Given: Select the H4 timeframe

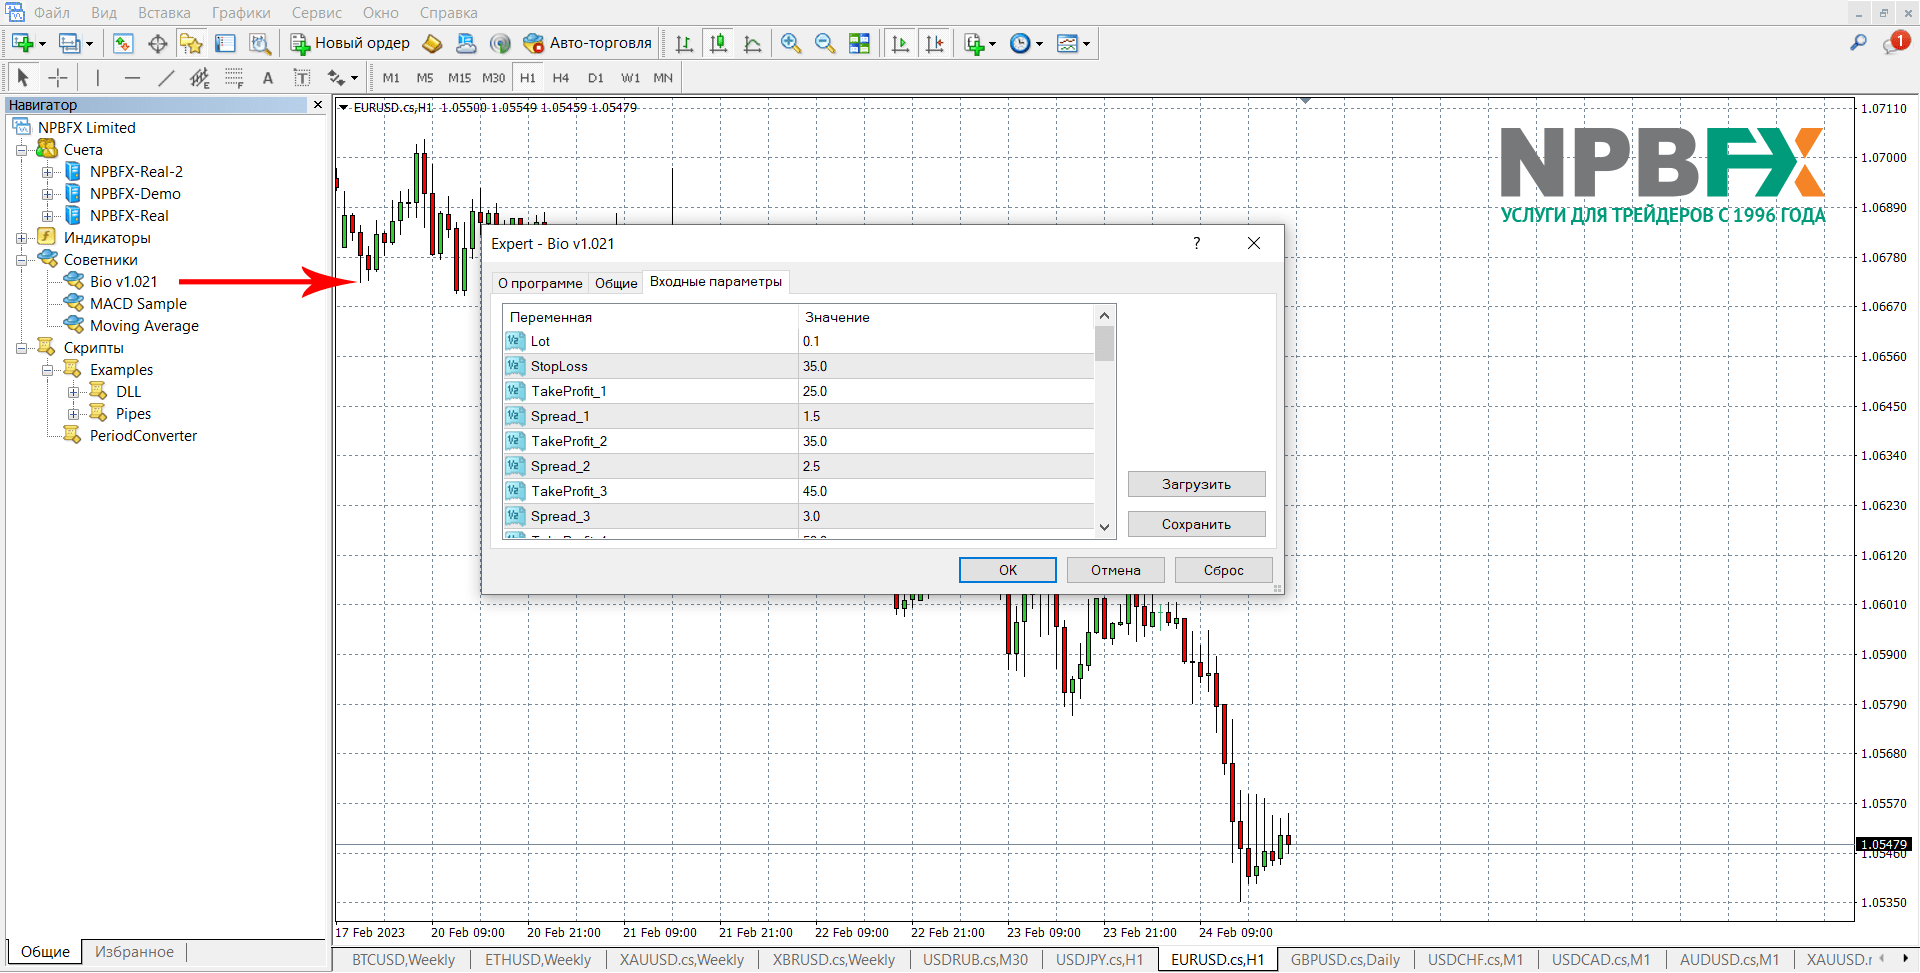Looking at the screenshot, I should click(561, 77).
